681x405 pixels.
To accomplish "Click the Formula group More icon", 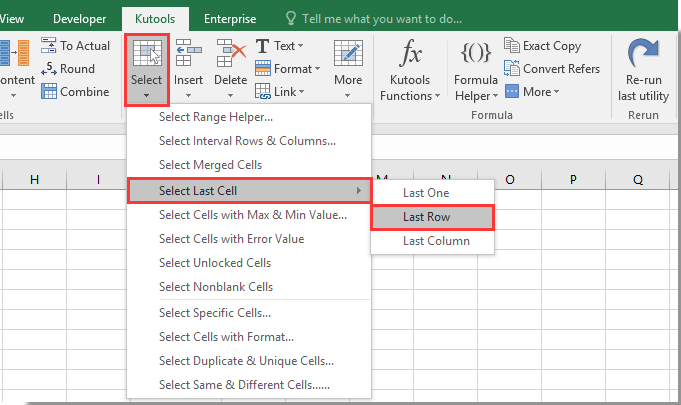I will coord(512,92).
